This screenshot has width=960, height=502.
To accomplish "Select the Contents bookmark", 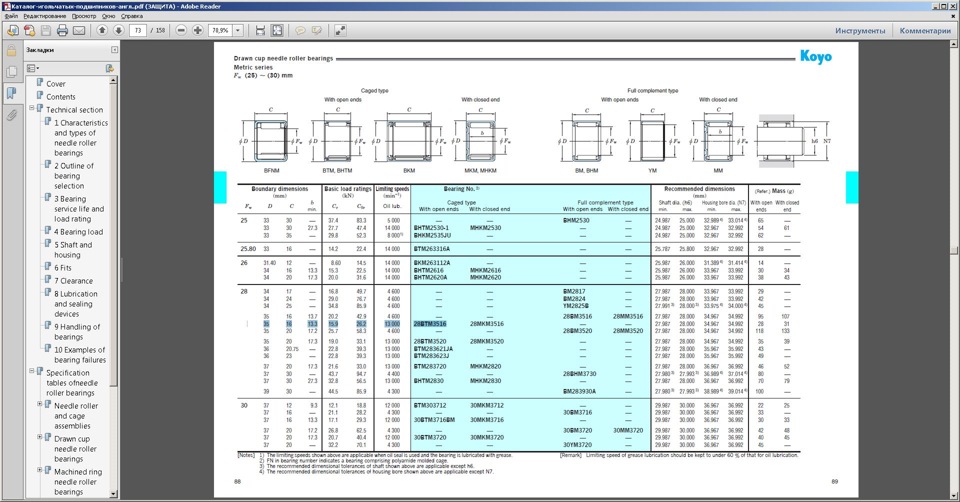I will point(61,97).
